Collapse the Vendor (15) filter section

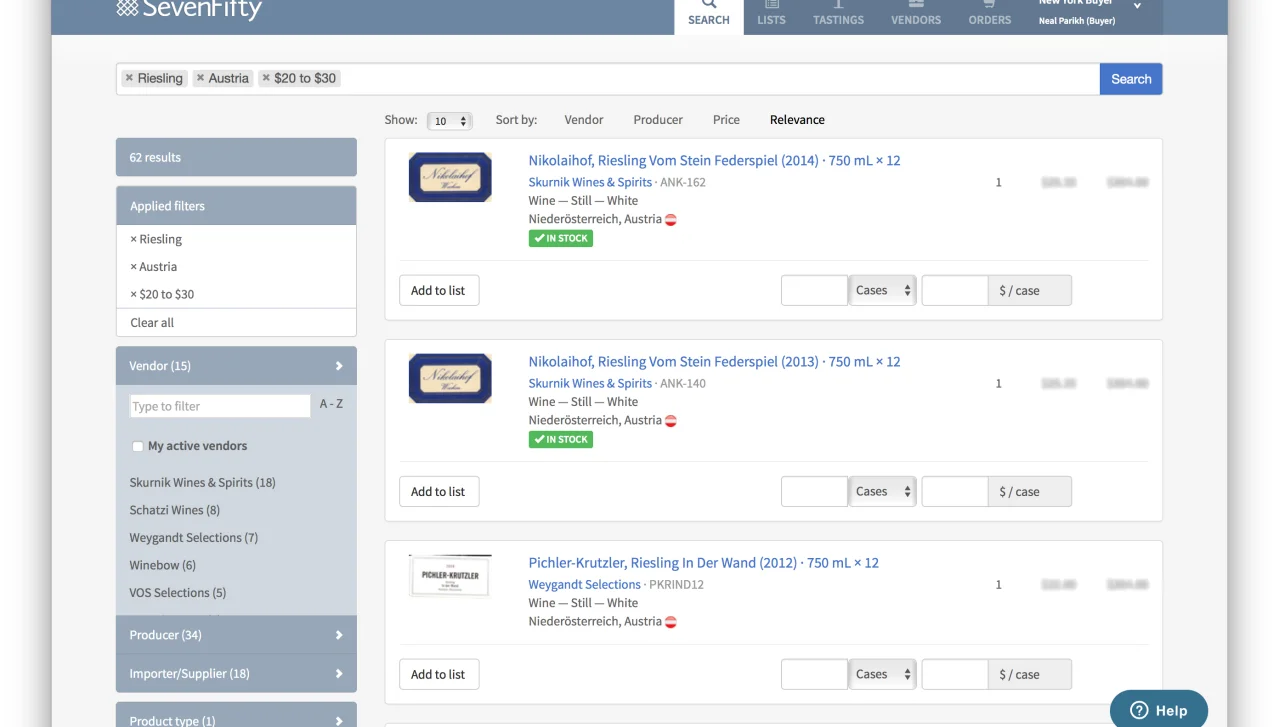(x=236, y=366)
